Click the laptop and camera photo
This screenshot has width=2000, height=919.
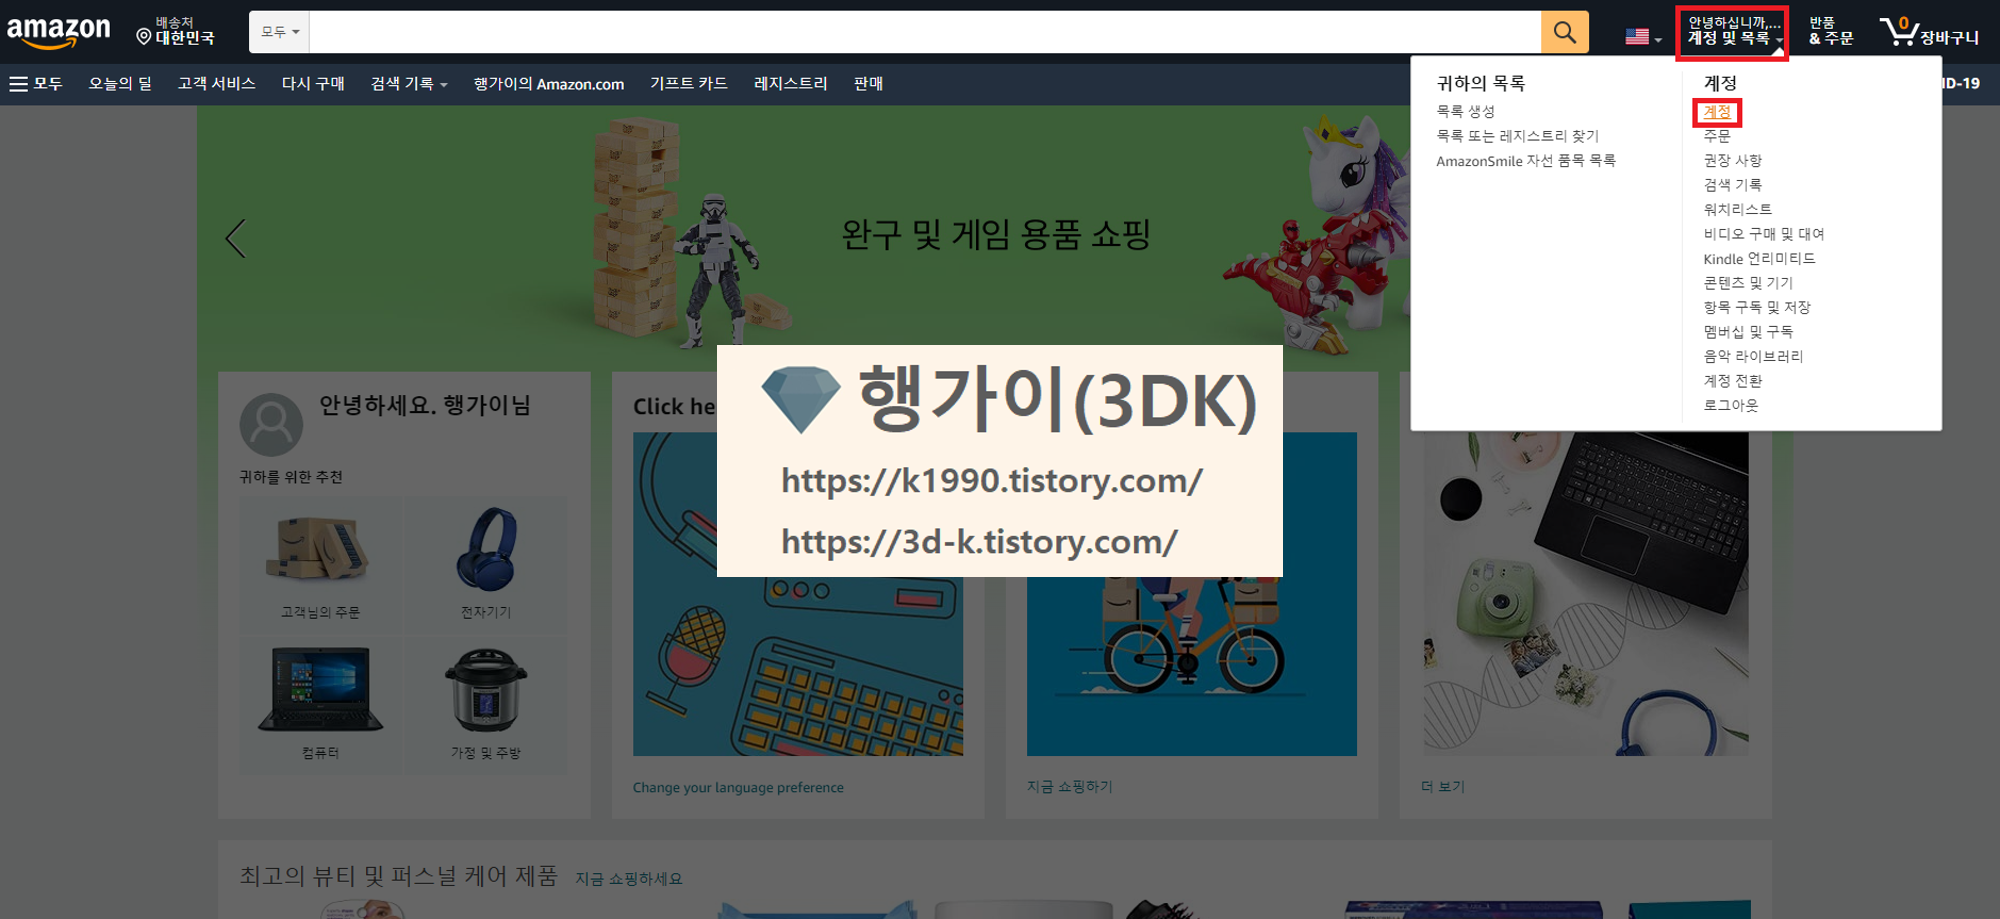point(1586,593)
